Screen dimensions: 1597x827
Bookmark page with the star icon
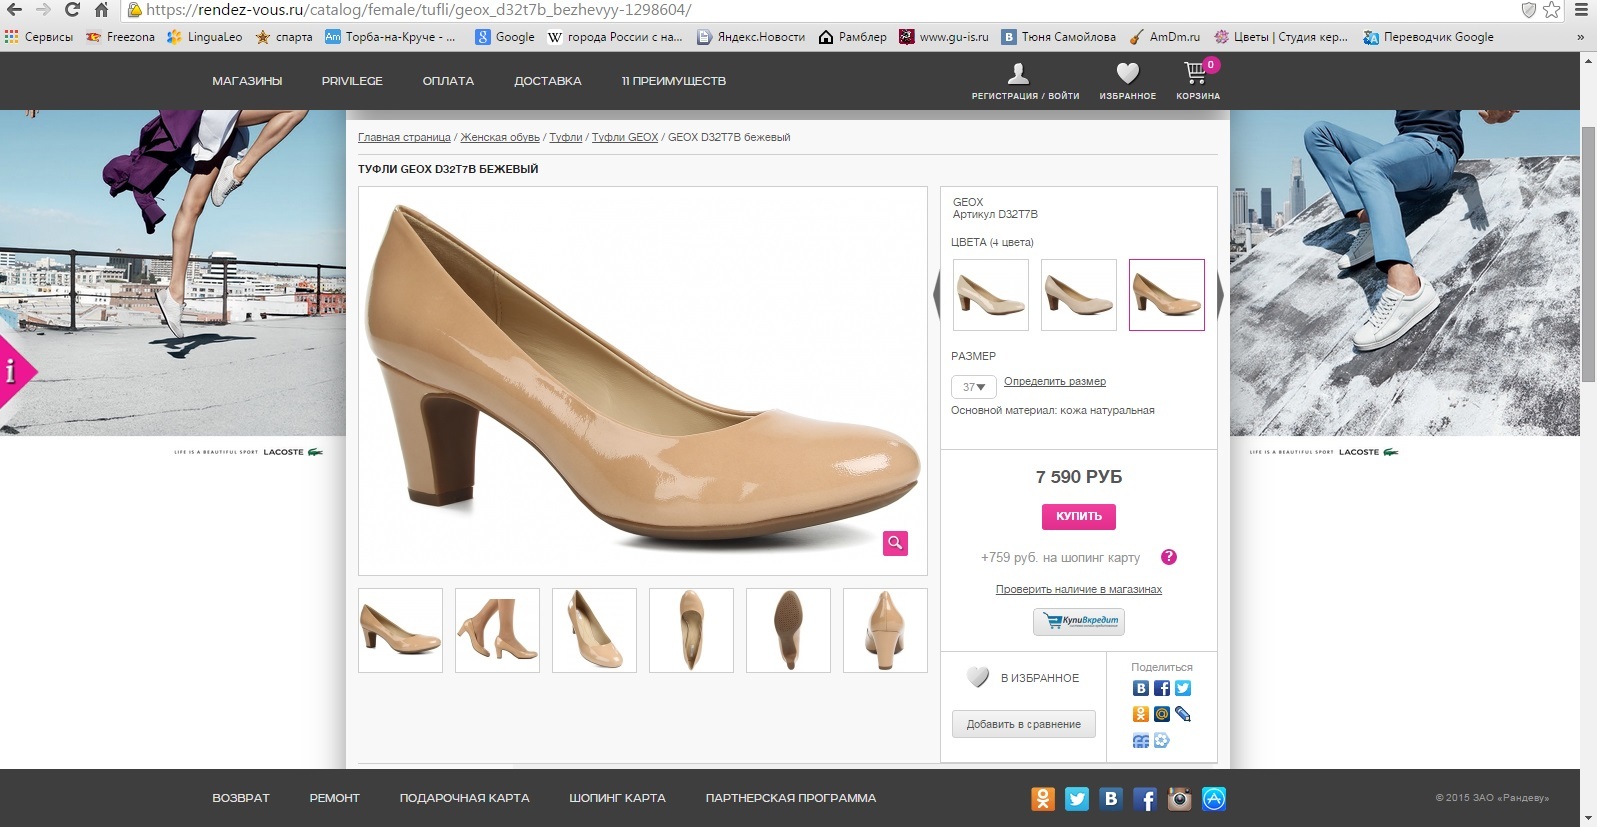point(1551,10)
